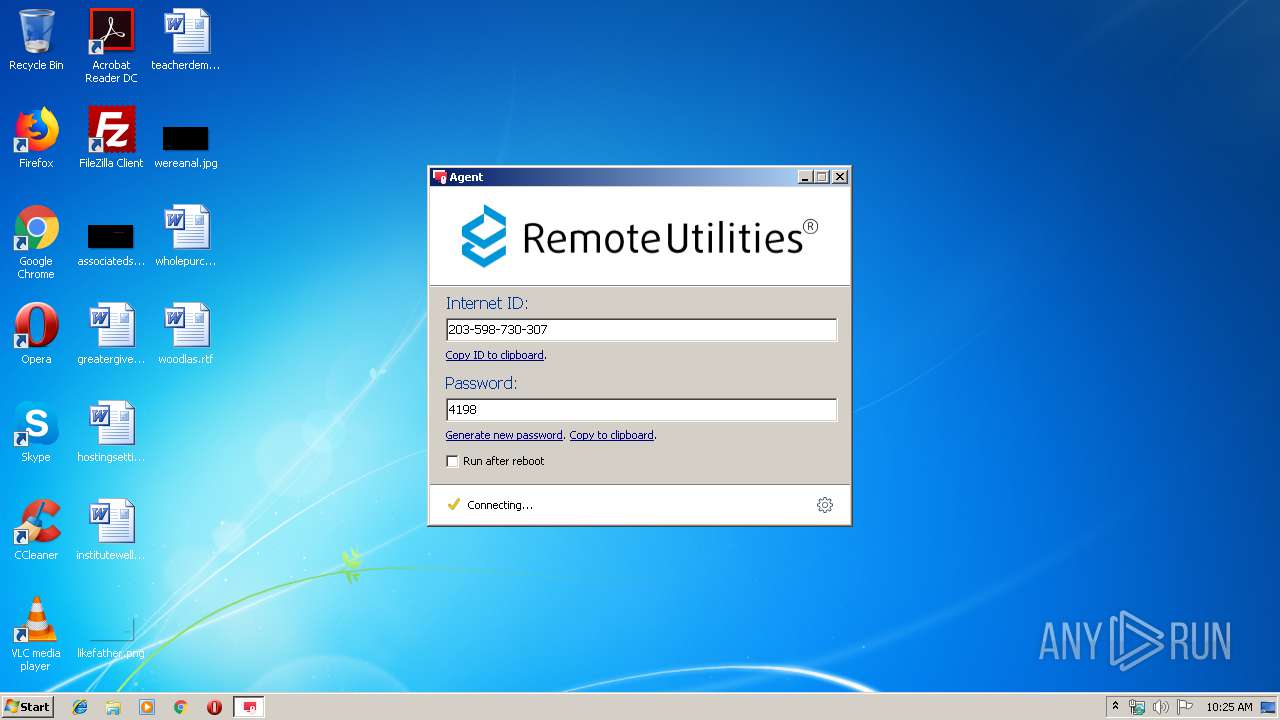Select the Firefox desktop icon
This screenshot has width=1280, height=720.
(x=36, y=138)
